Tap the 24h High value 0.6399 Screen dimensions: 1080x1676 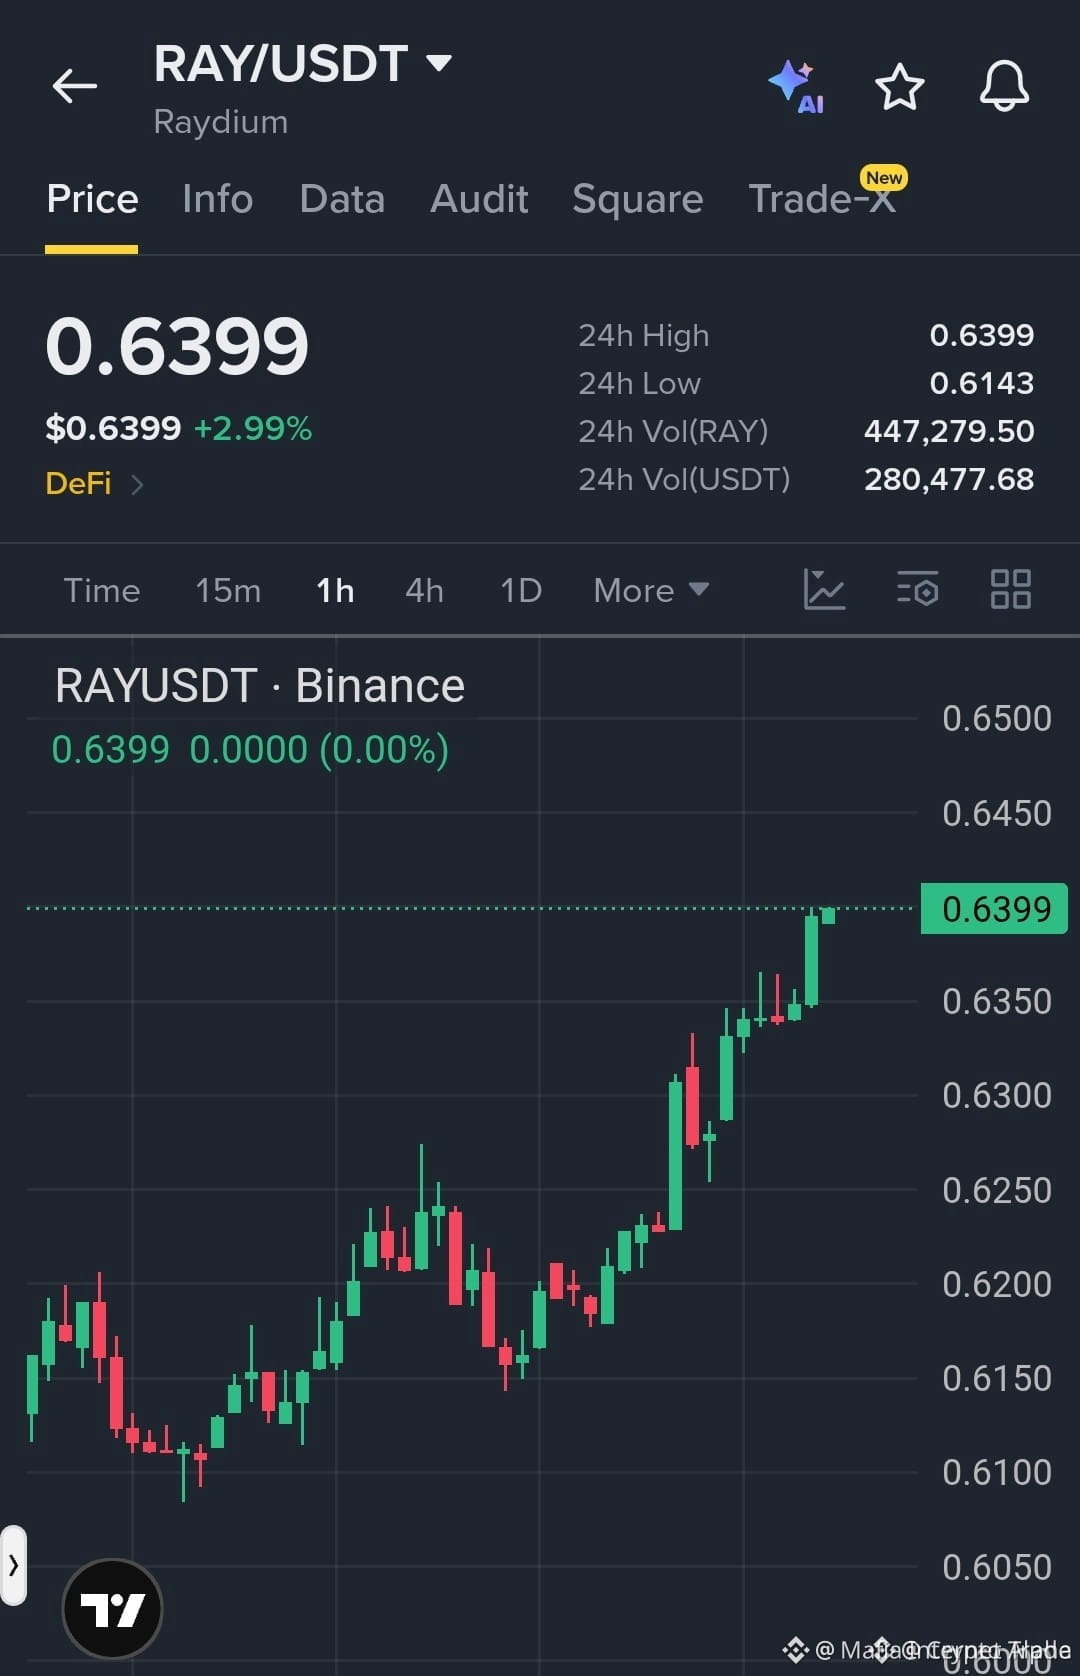click(x=982, y=335)
